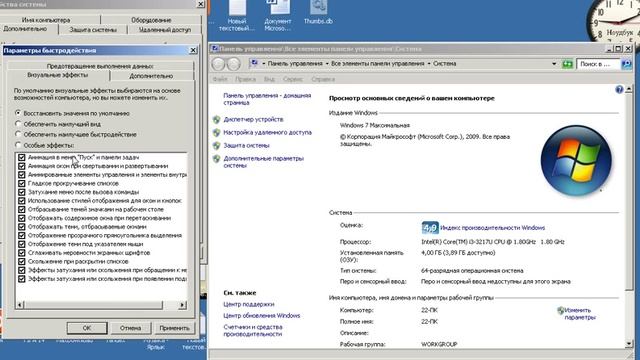Select Обеспечить наилучшее быстродействие option

coord(18,134)
